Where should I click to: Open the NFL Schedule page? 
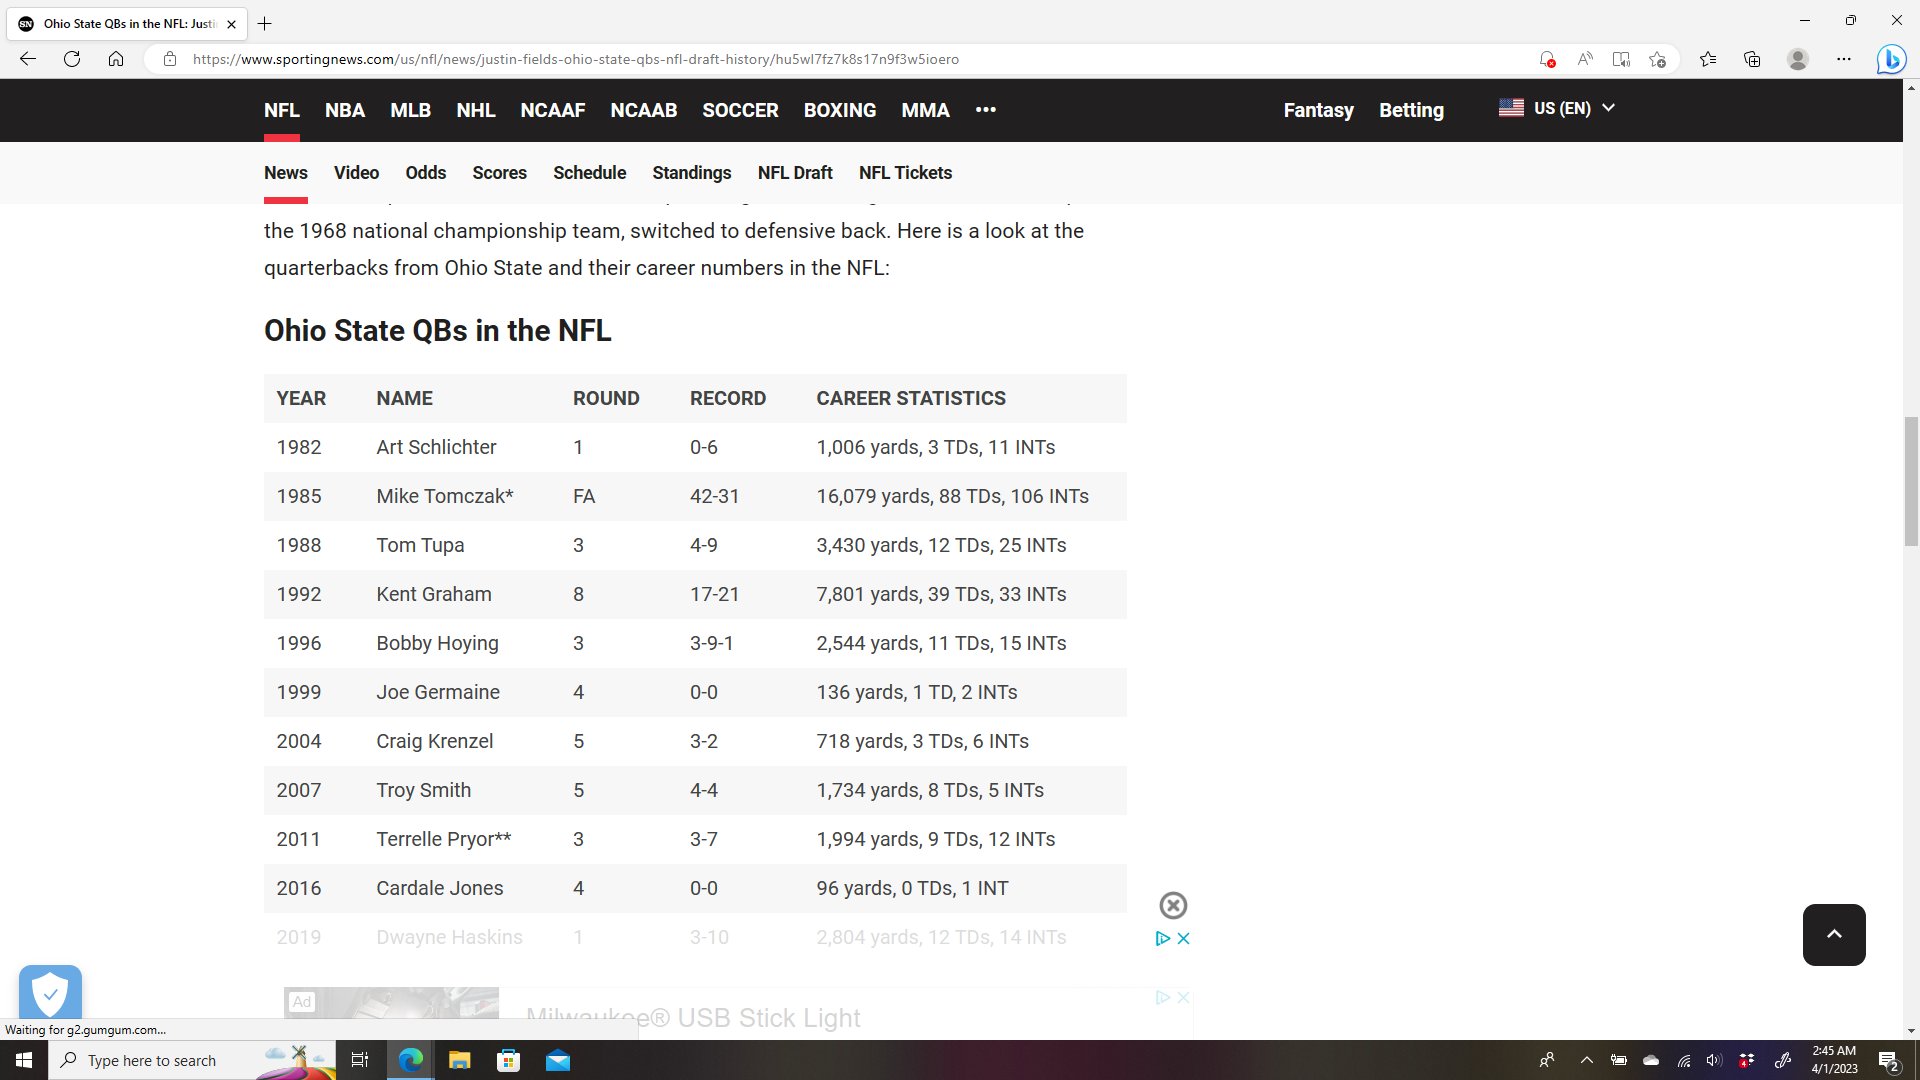point(590,173)
